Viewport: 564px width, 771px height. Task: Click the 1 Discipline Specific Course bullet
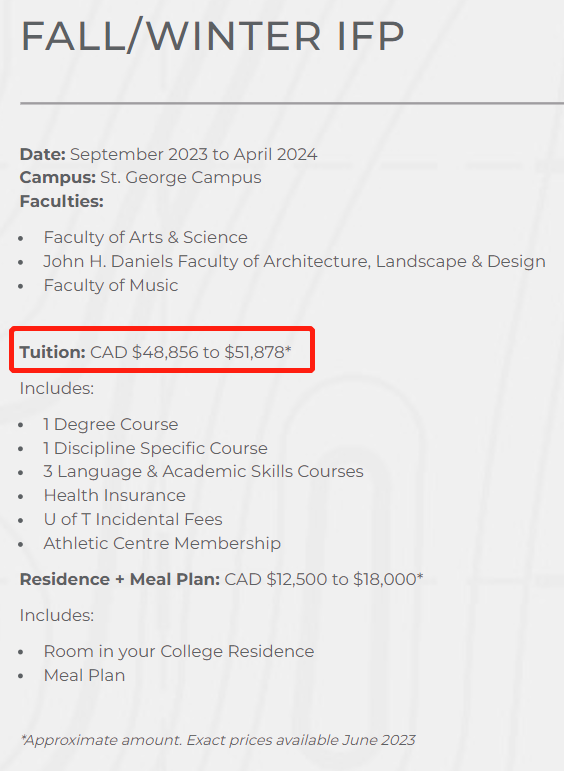coord(155,448)
